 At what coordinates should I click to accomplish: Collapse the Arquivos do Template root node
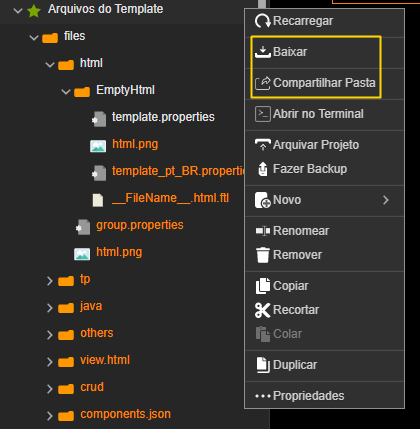tap(18, 10)
